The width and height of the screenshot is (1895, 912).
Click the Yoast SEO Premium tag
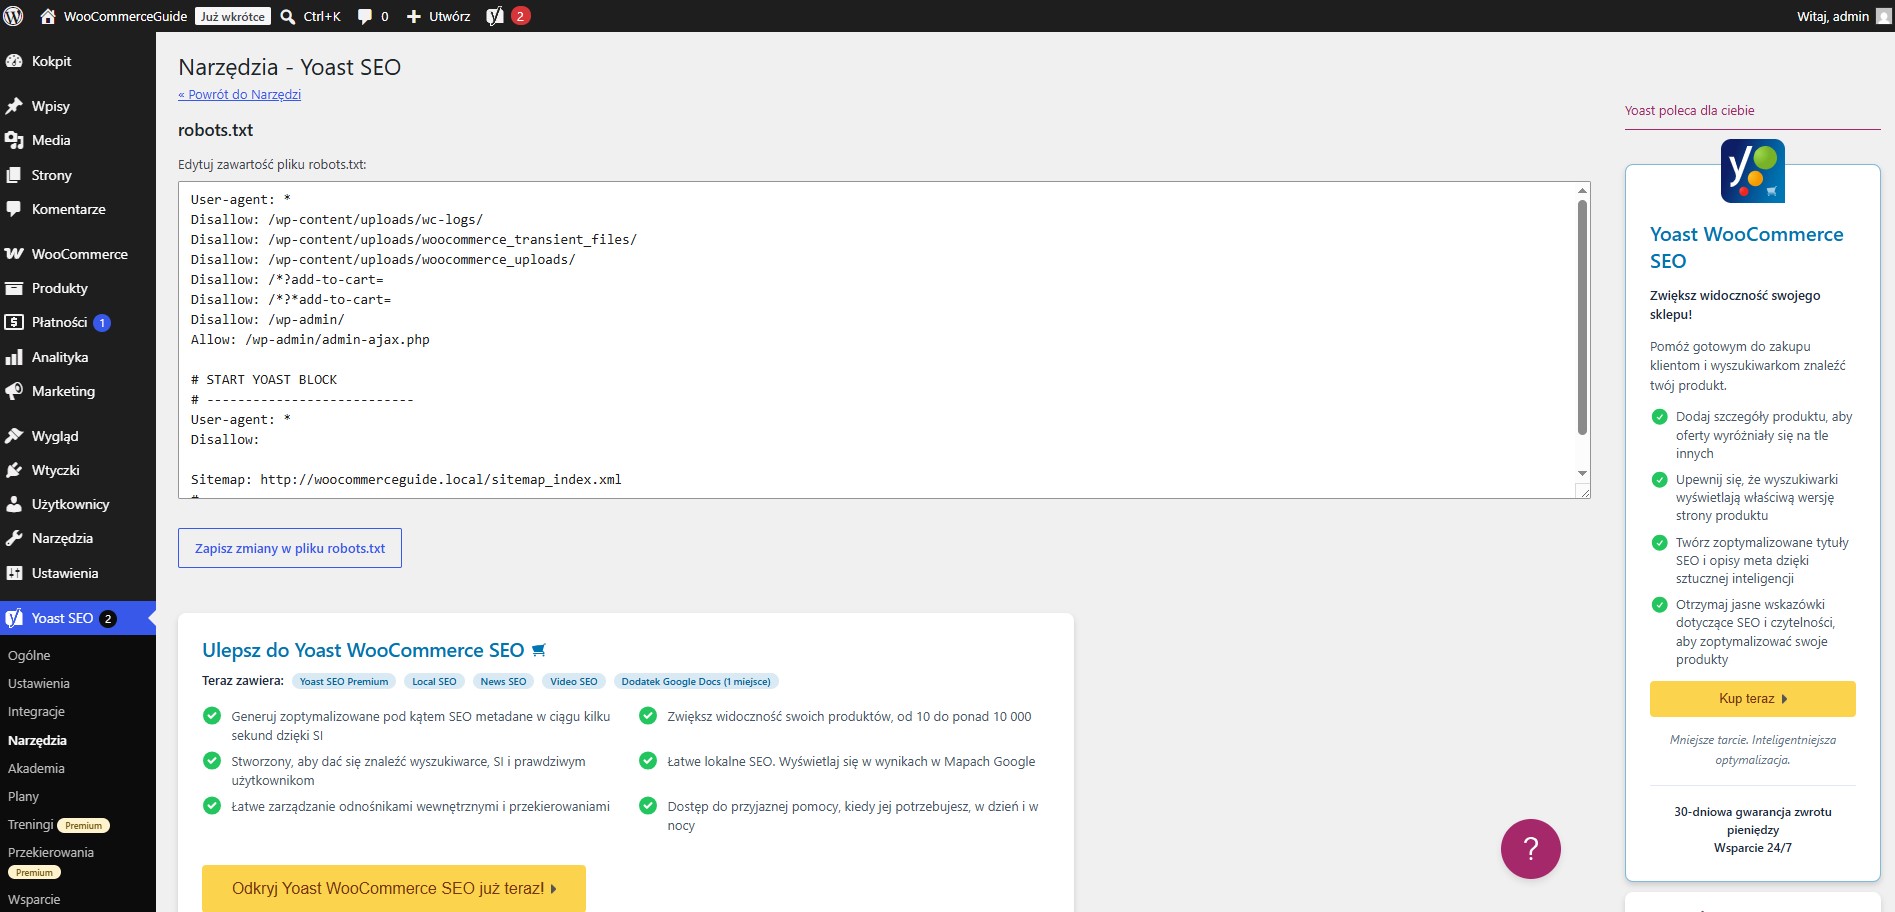[344, 681]
